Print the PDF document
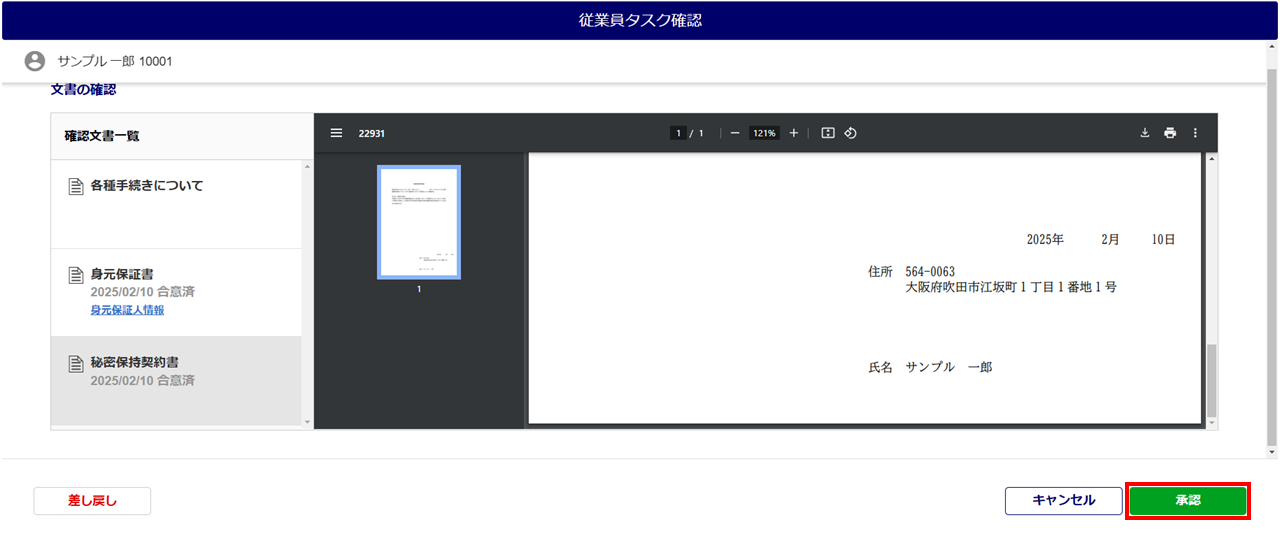The width and height of the screenshot is (1280, 536). 1170,133
